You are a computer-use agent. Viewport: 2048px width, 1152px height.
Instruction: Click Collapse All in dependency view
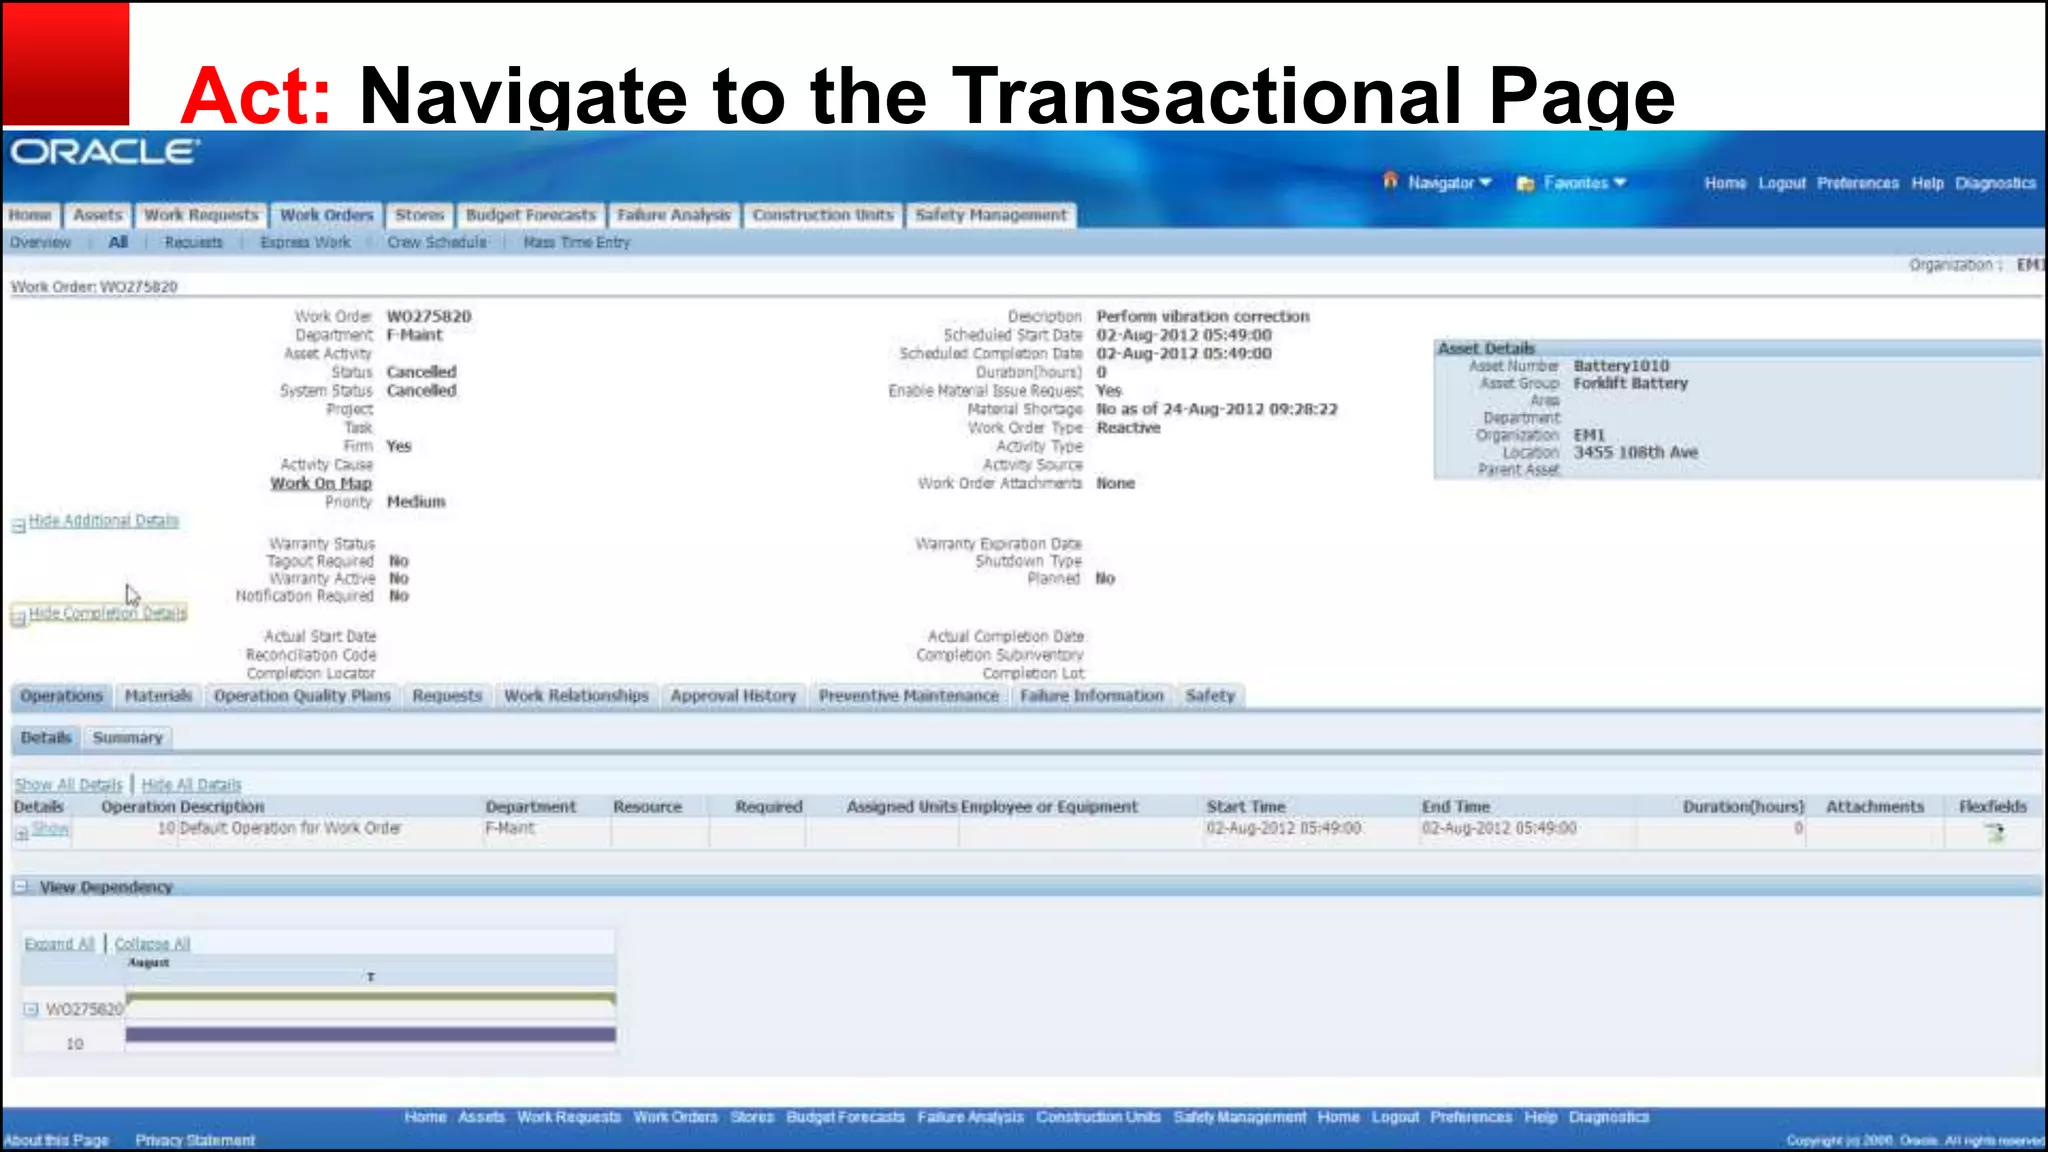152,944
